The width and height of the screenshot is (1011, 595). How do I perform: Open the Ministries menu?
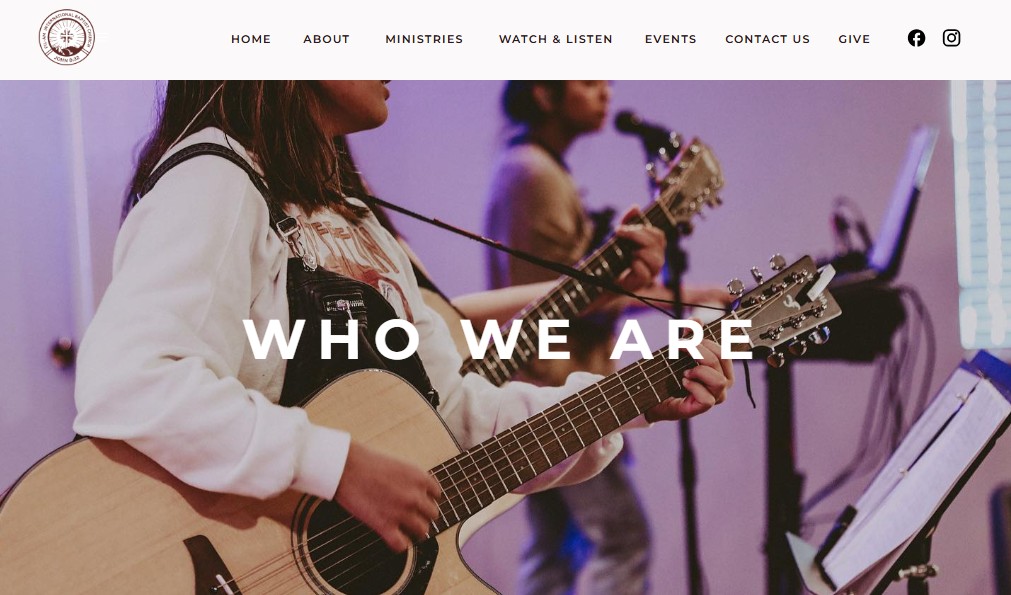point(424,39)
